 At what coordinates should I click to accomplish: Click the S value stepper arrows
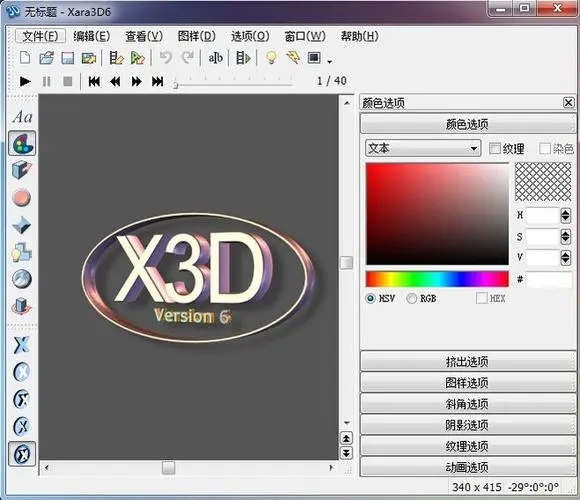tap(565, 237)
